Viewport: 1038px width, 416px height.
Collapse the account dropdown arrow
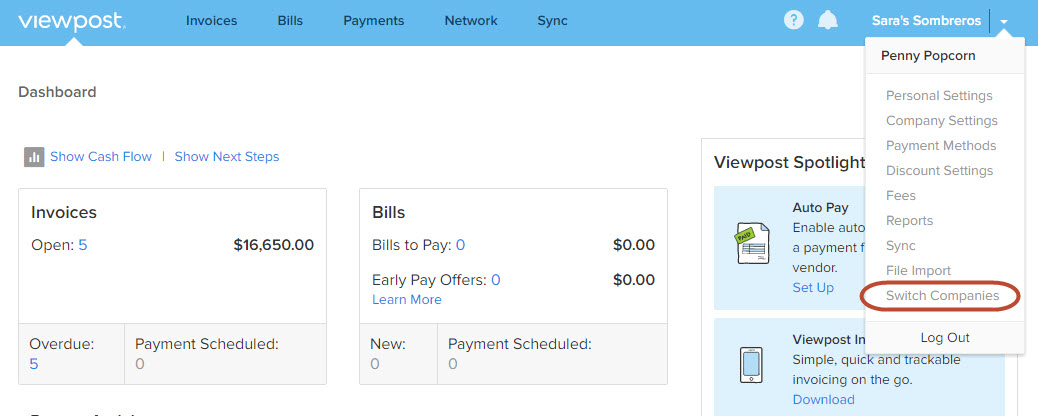[1004, 22]
